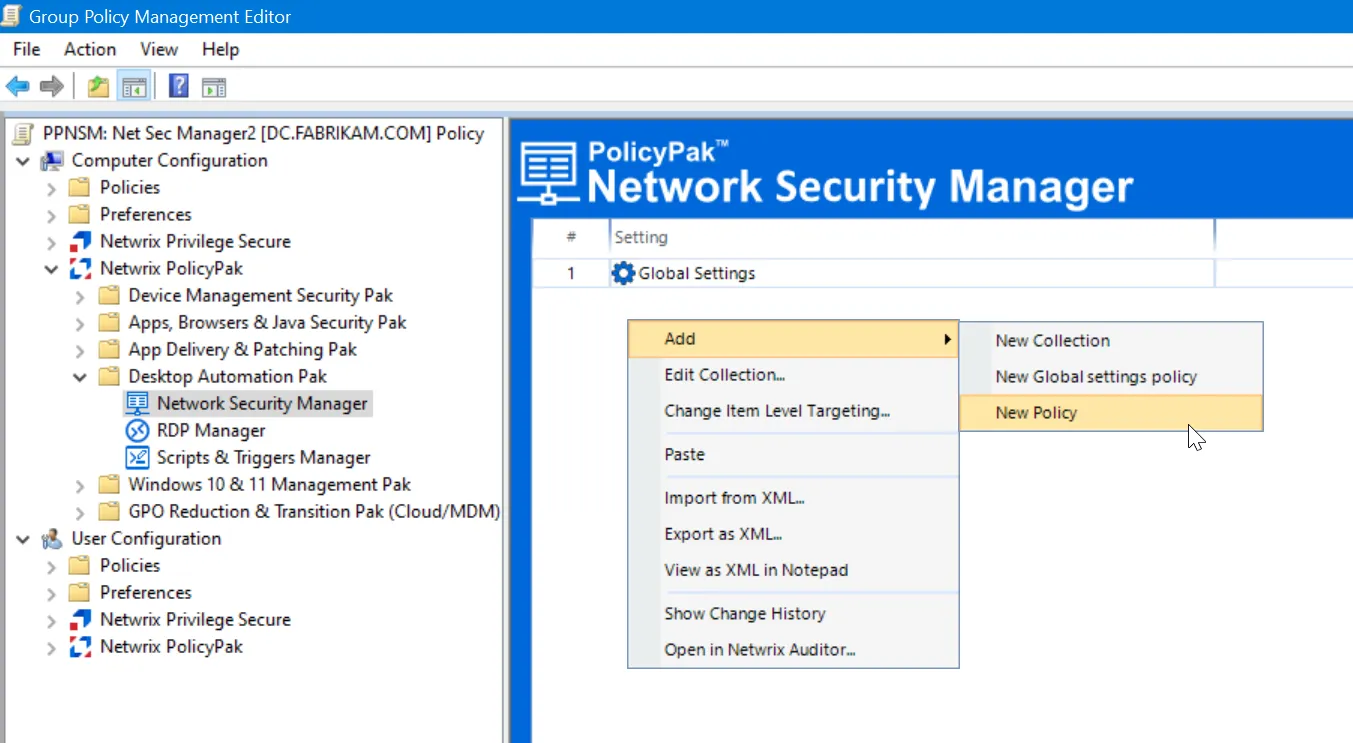1353x743 pixels.
Task: Expand the Device Management Security Pak node
Action: point(80,296)
